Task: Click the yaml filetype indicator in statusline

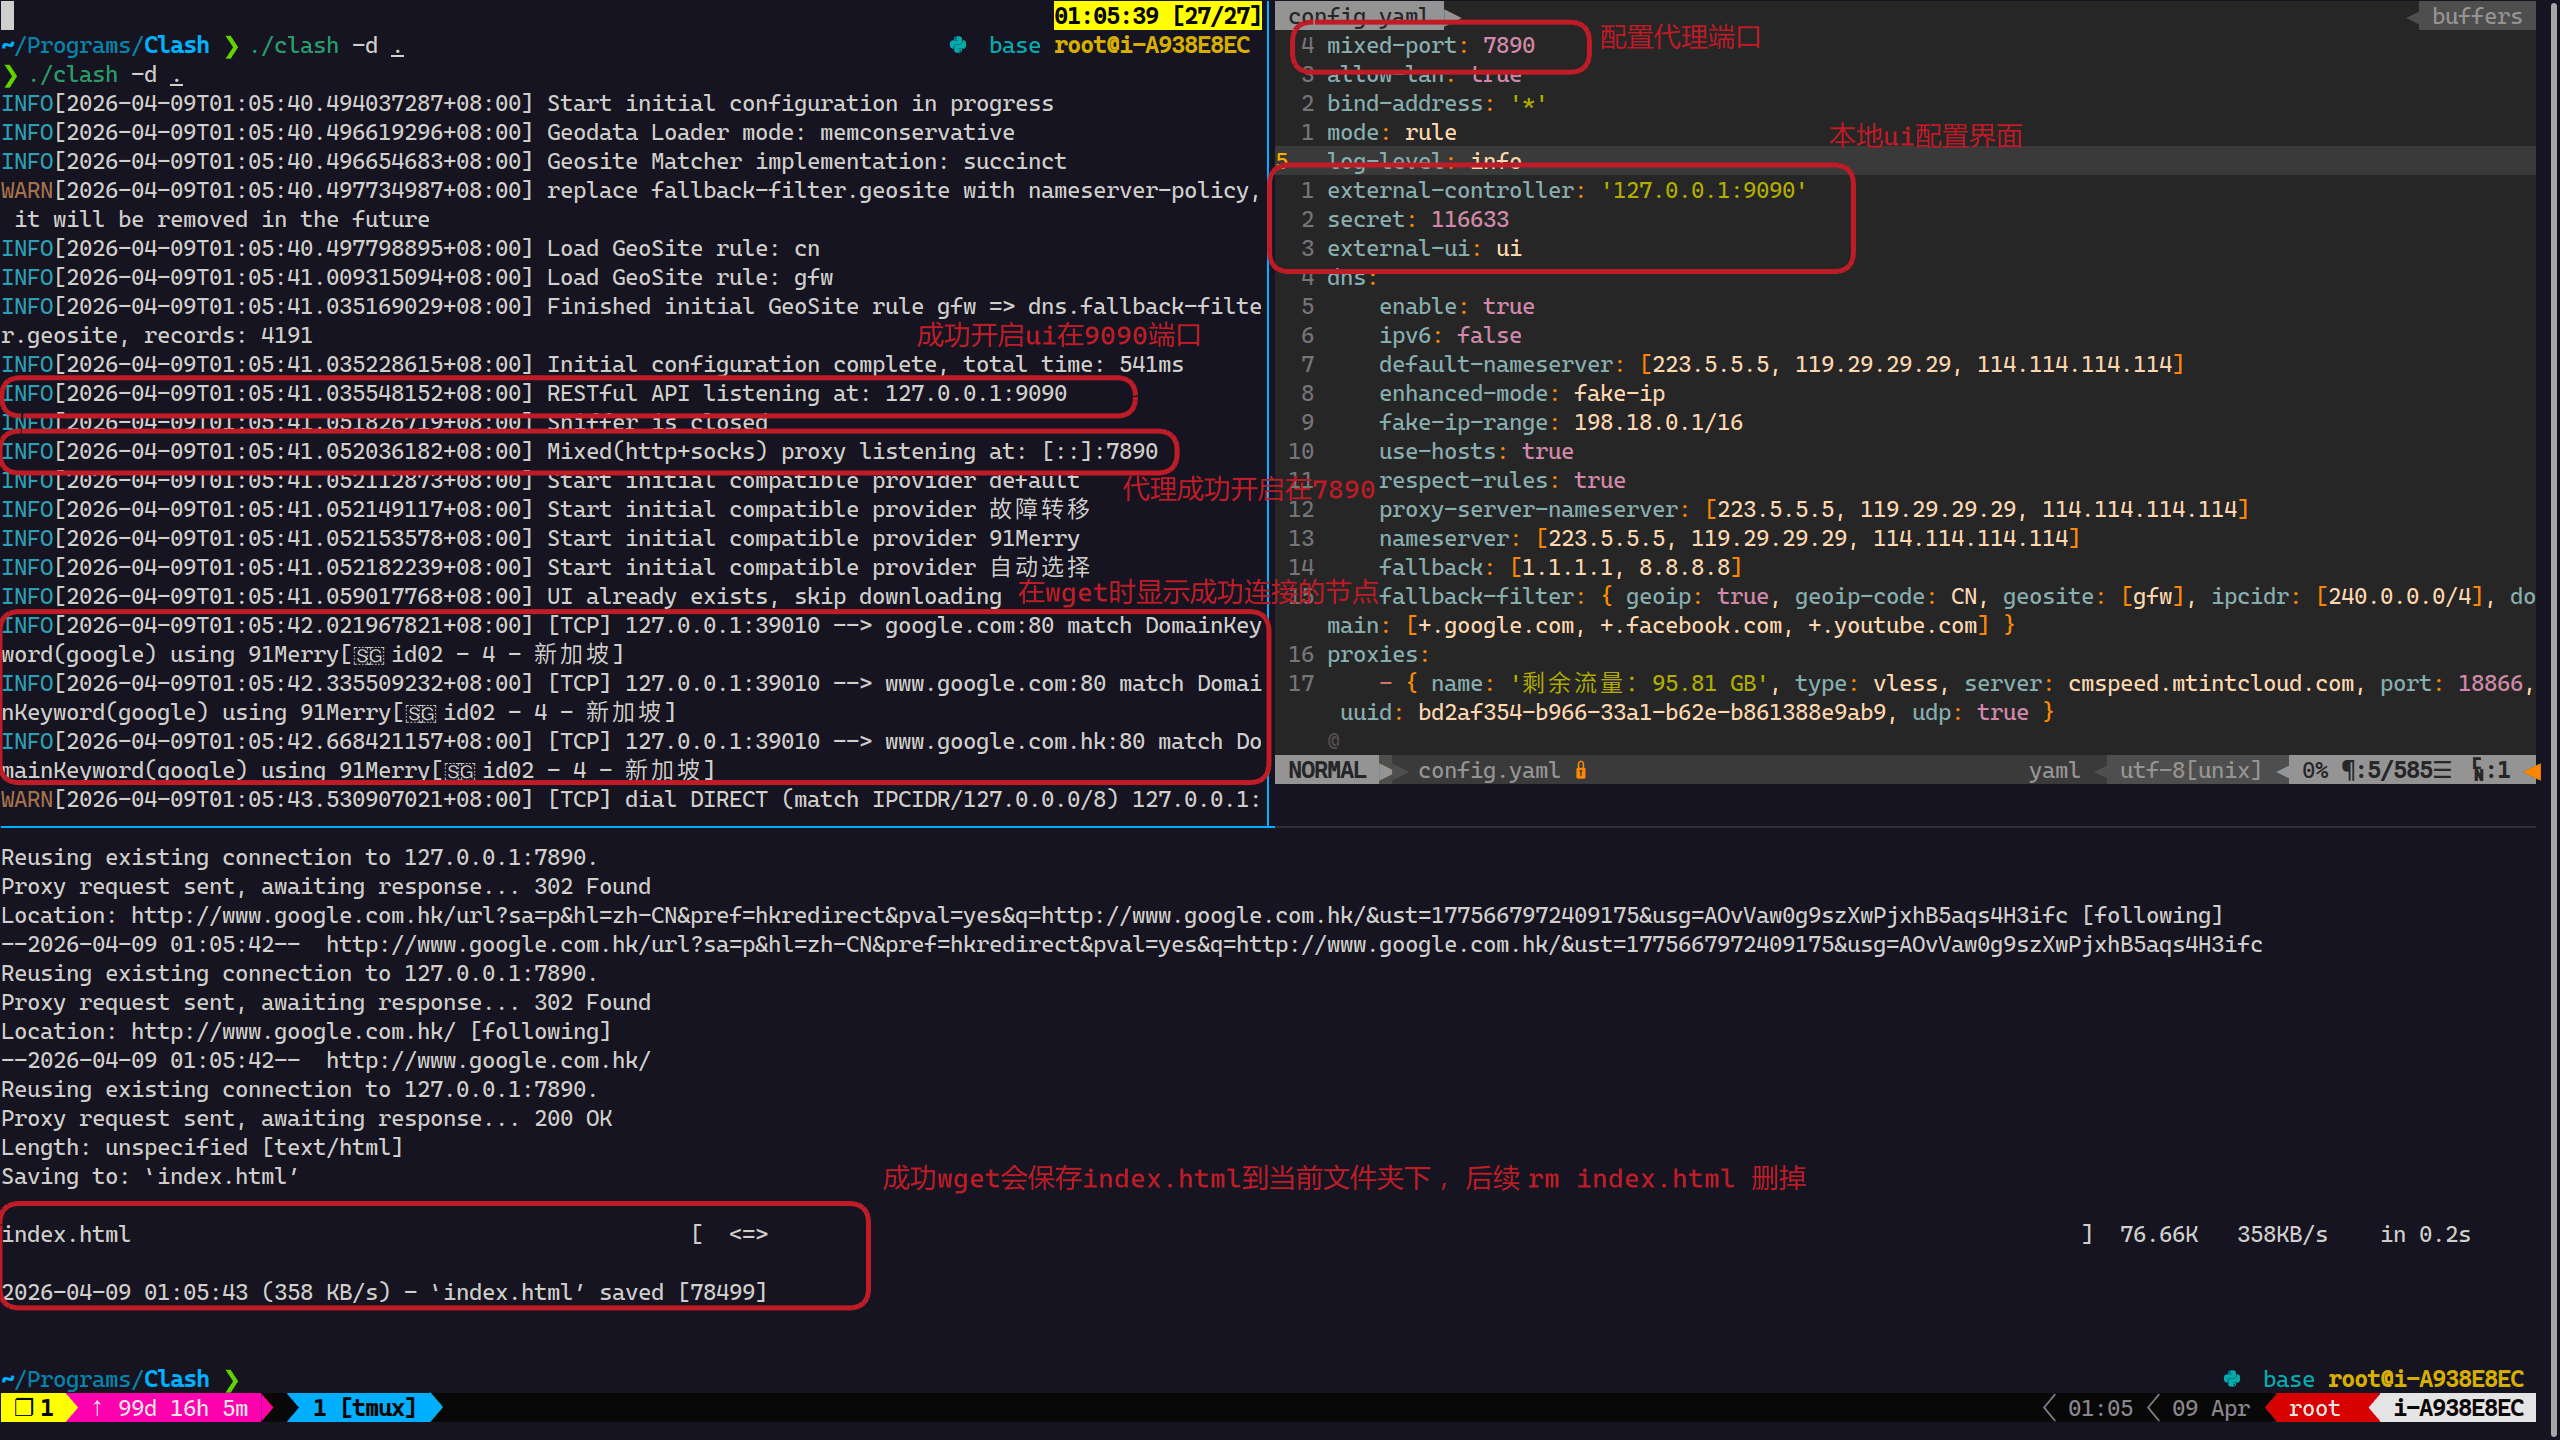Action: (x=2053, y=770)
